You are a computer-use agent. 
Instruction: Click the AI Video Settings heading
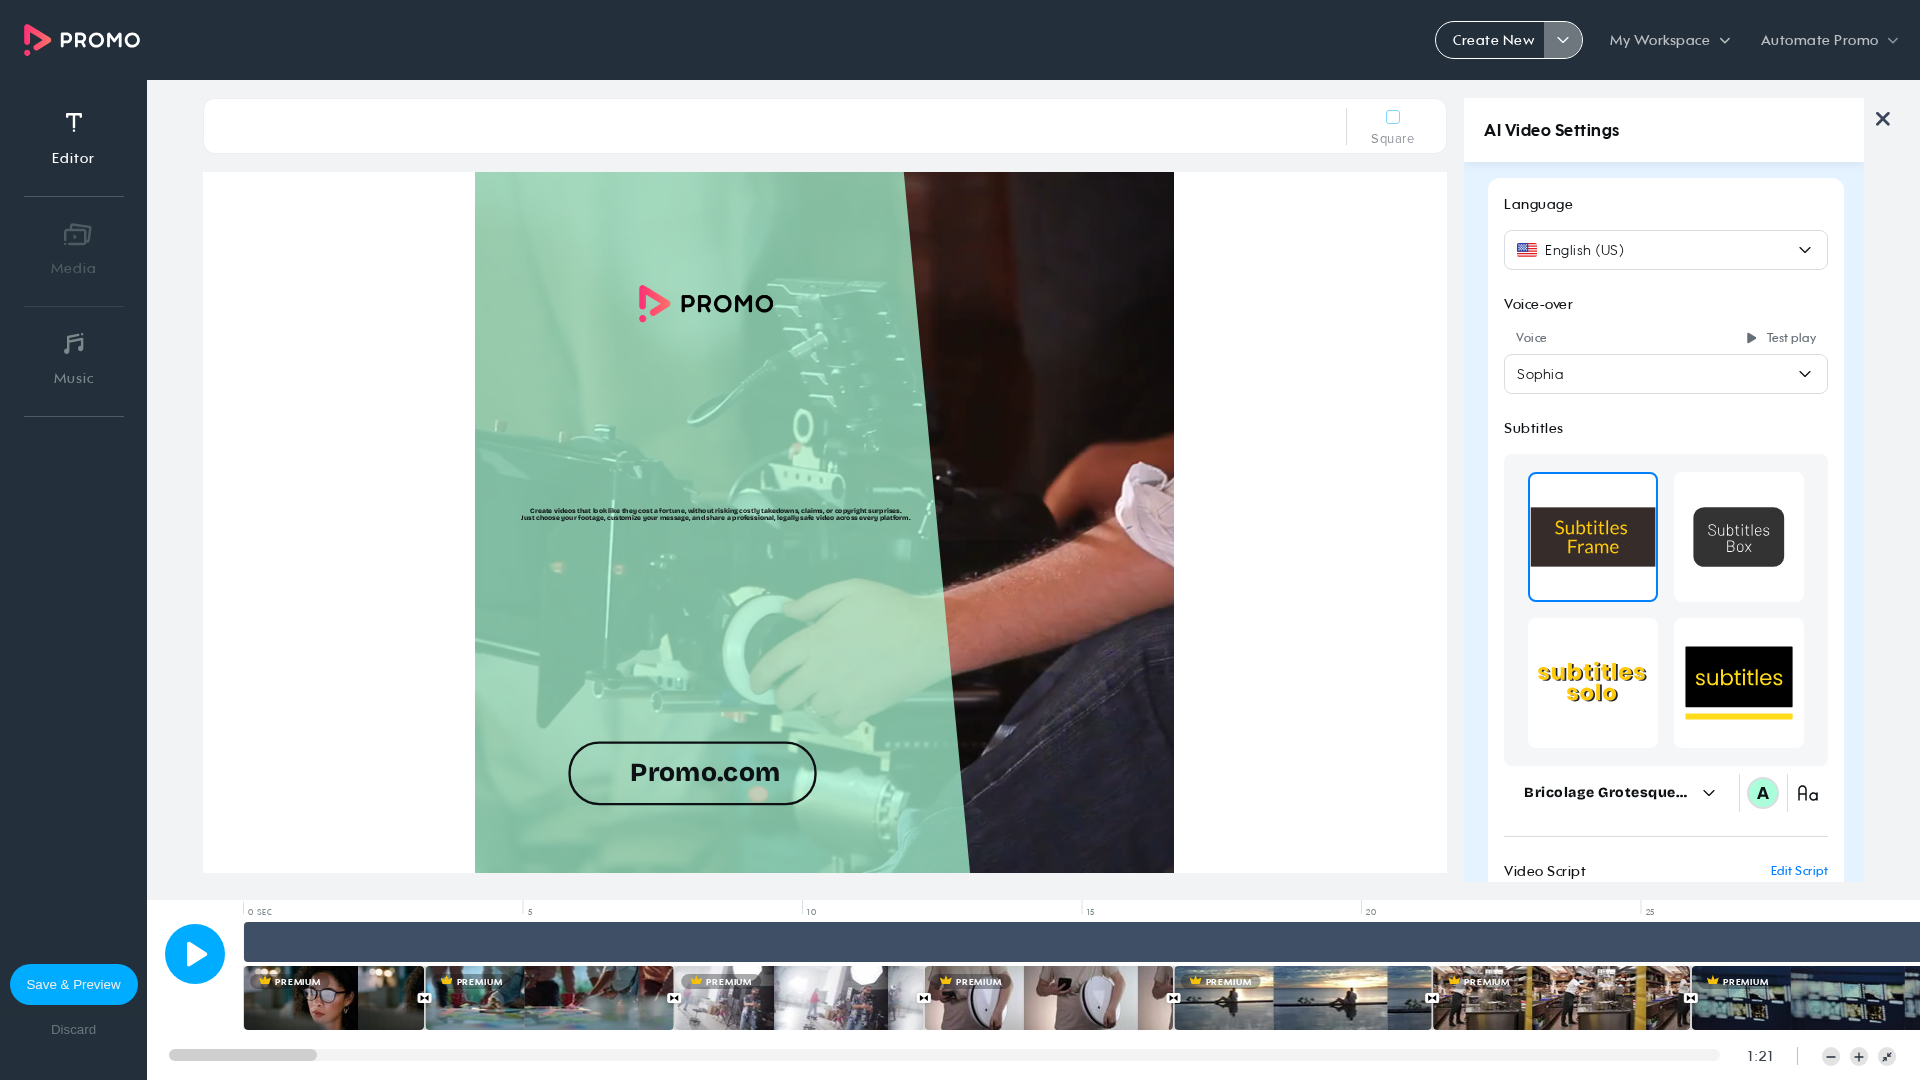point(1551,130)
